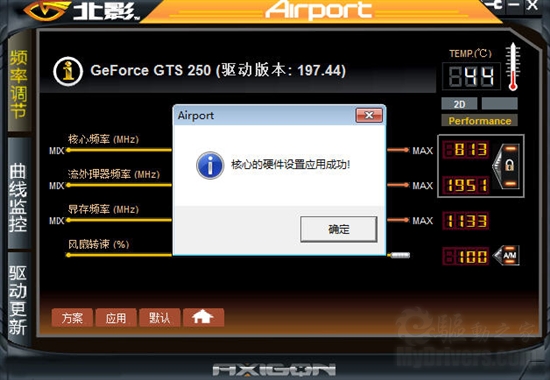550x380 pixels.
Task: Click the memory frequency slider track
Action: coord(119,220)
